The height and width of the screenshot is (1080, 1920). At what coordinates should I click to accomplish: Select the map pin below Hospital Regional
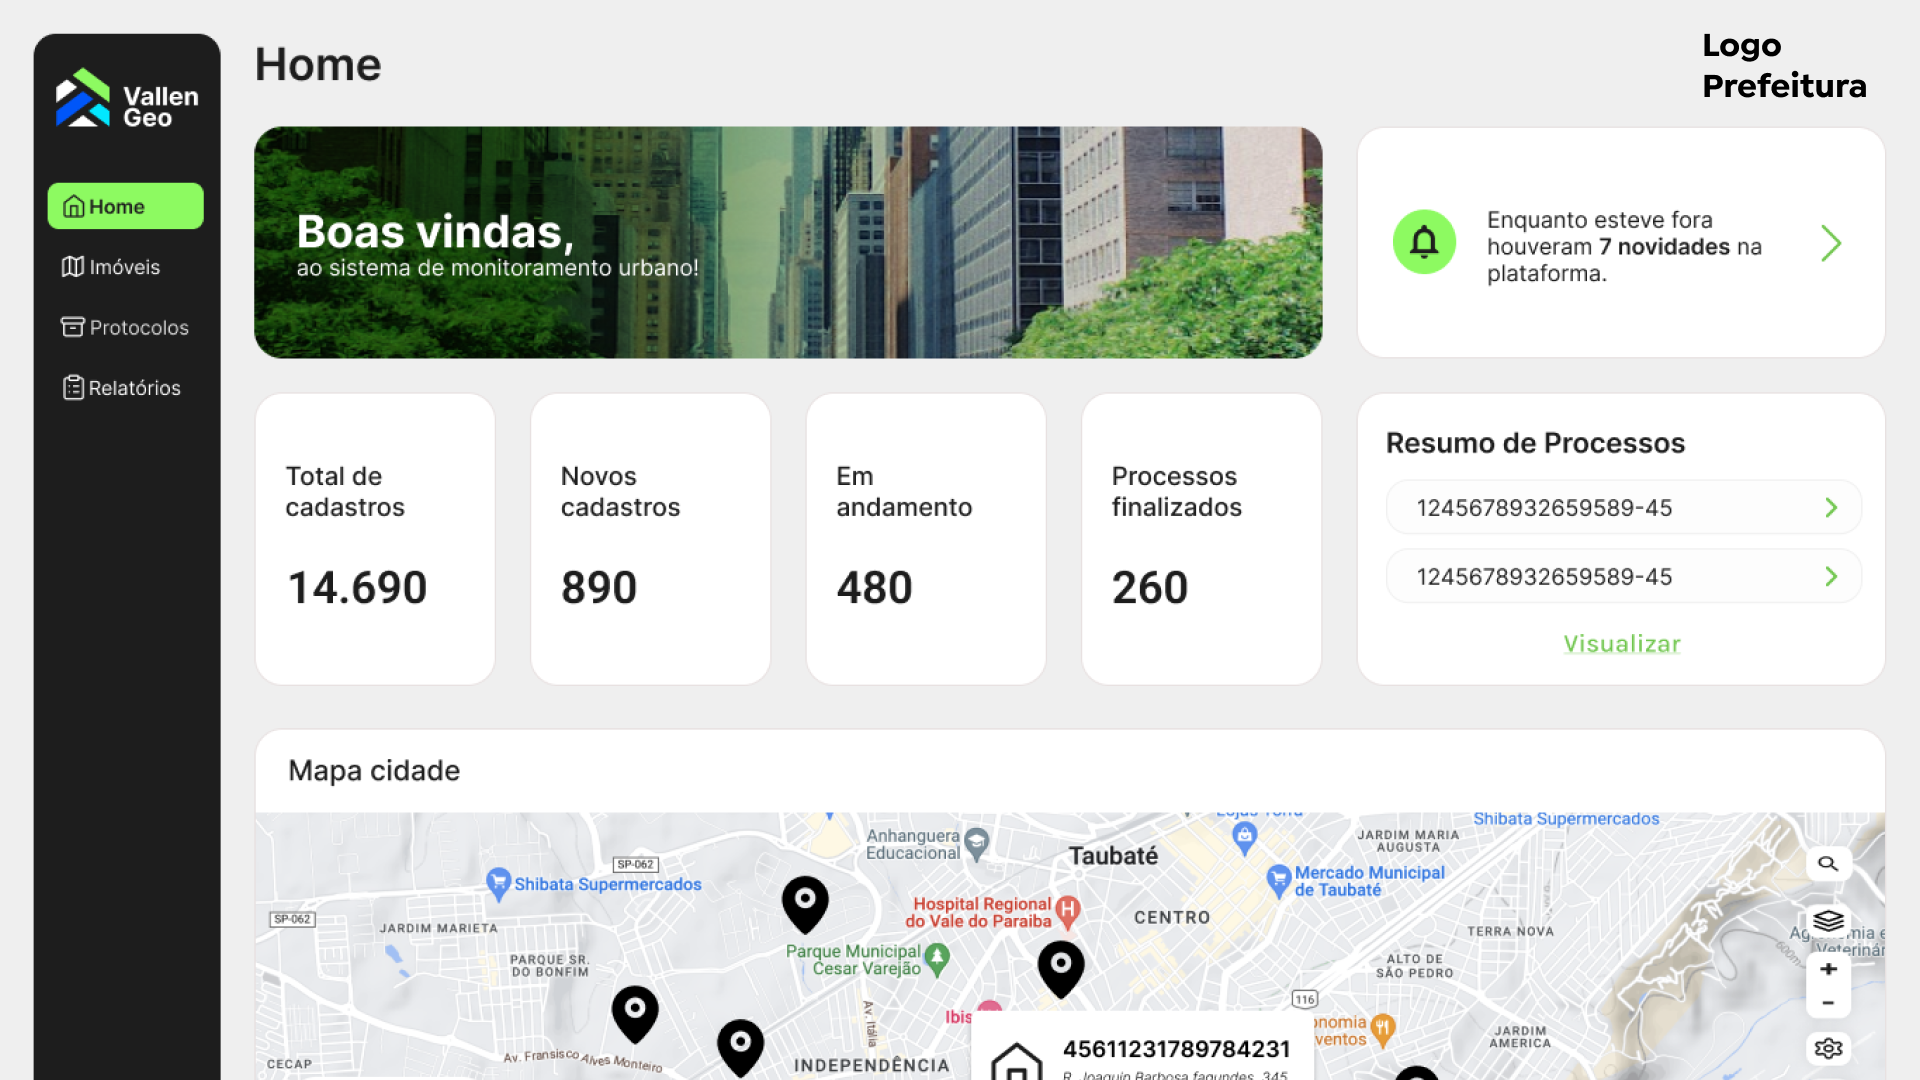[x=1061, y=967]
